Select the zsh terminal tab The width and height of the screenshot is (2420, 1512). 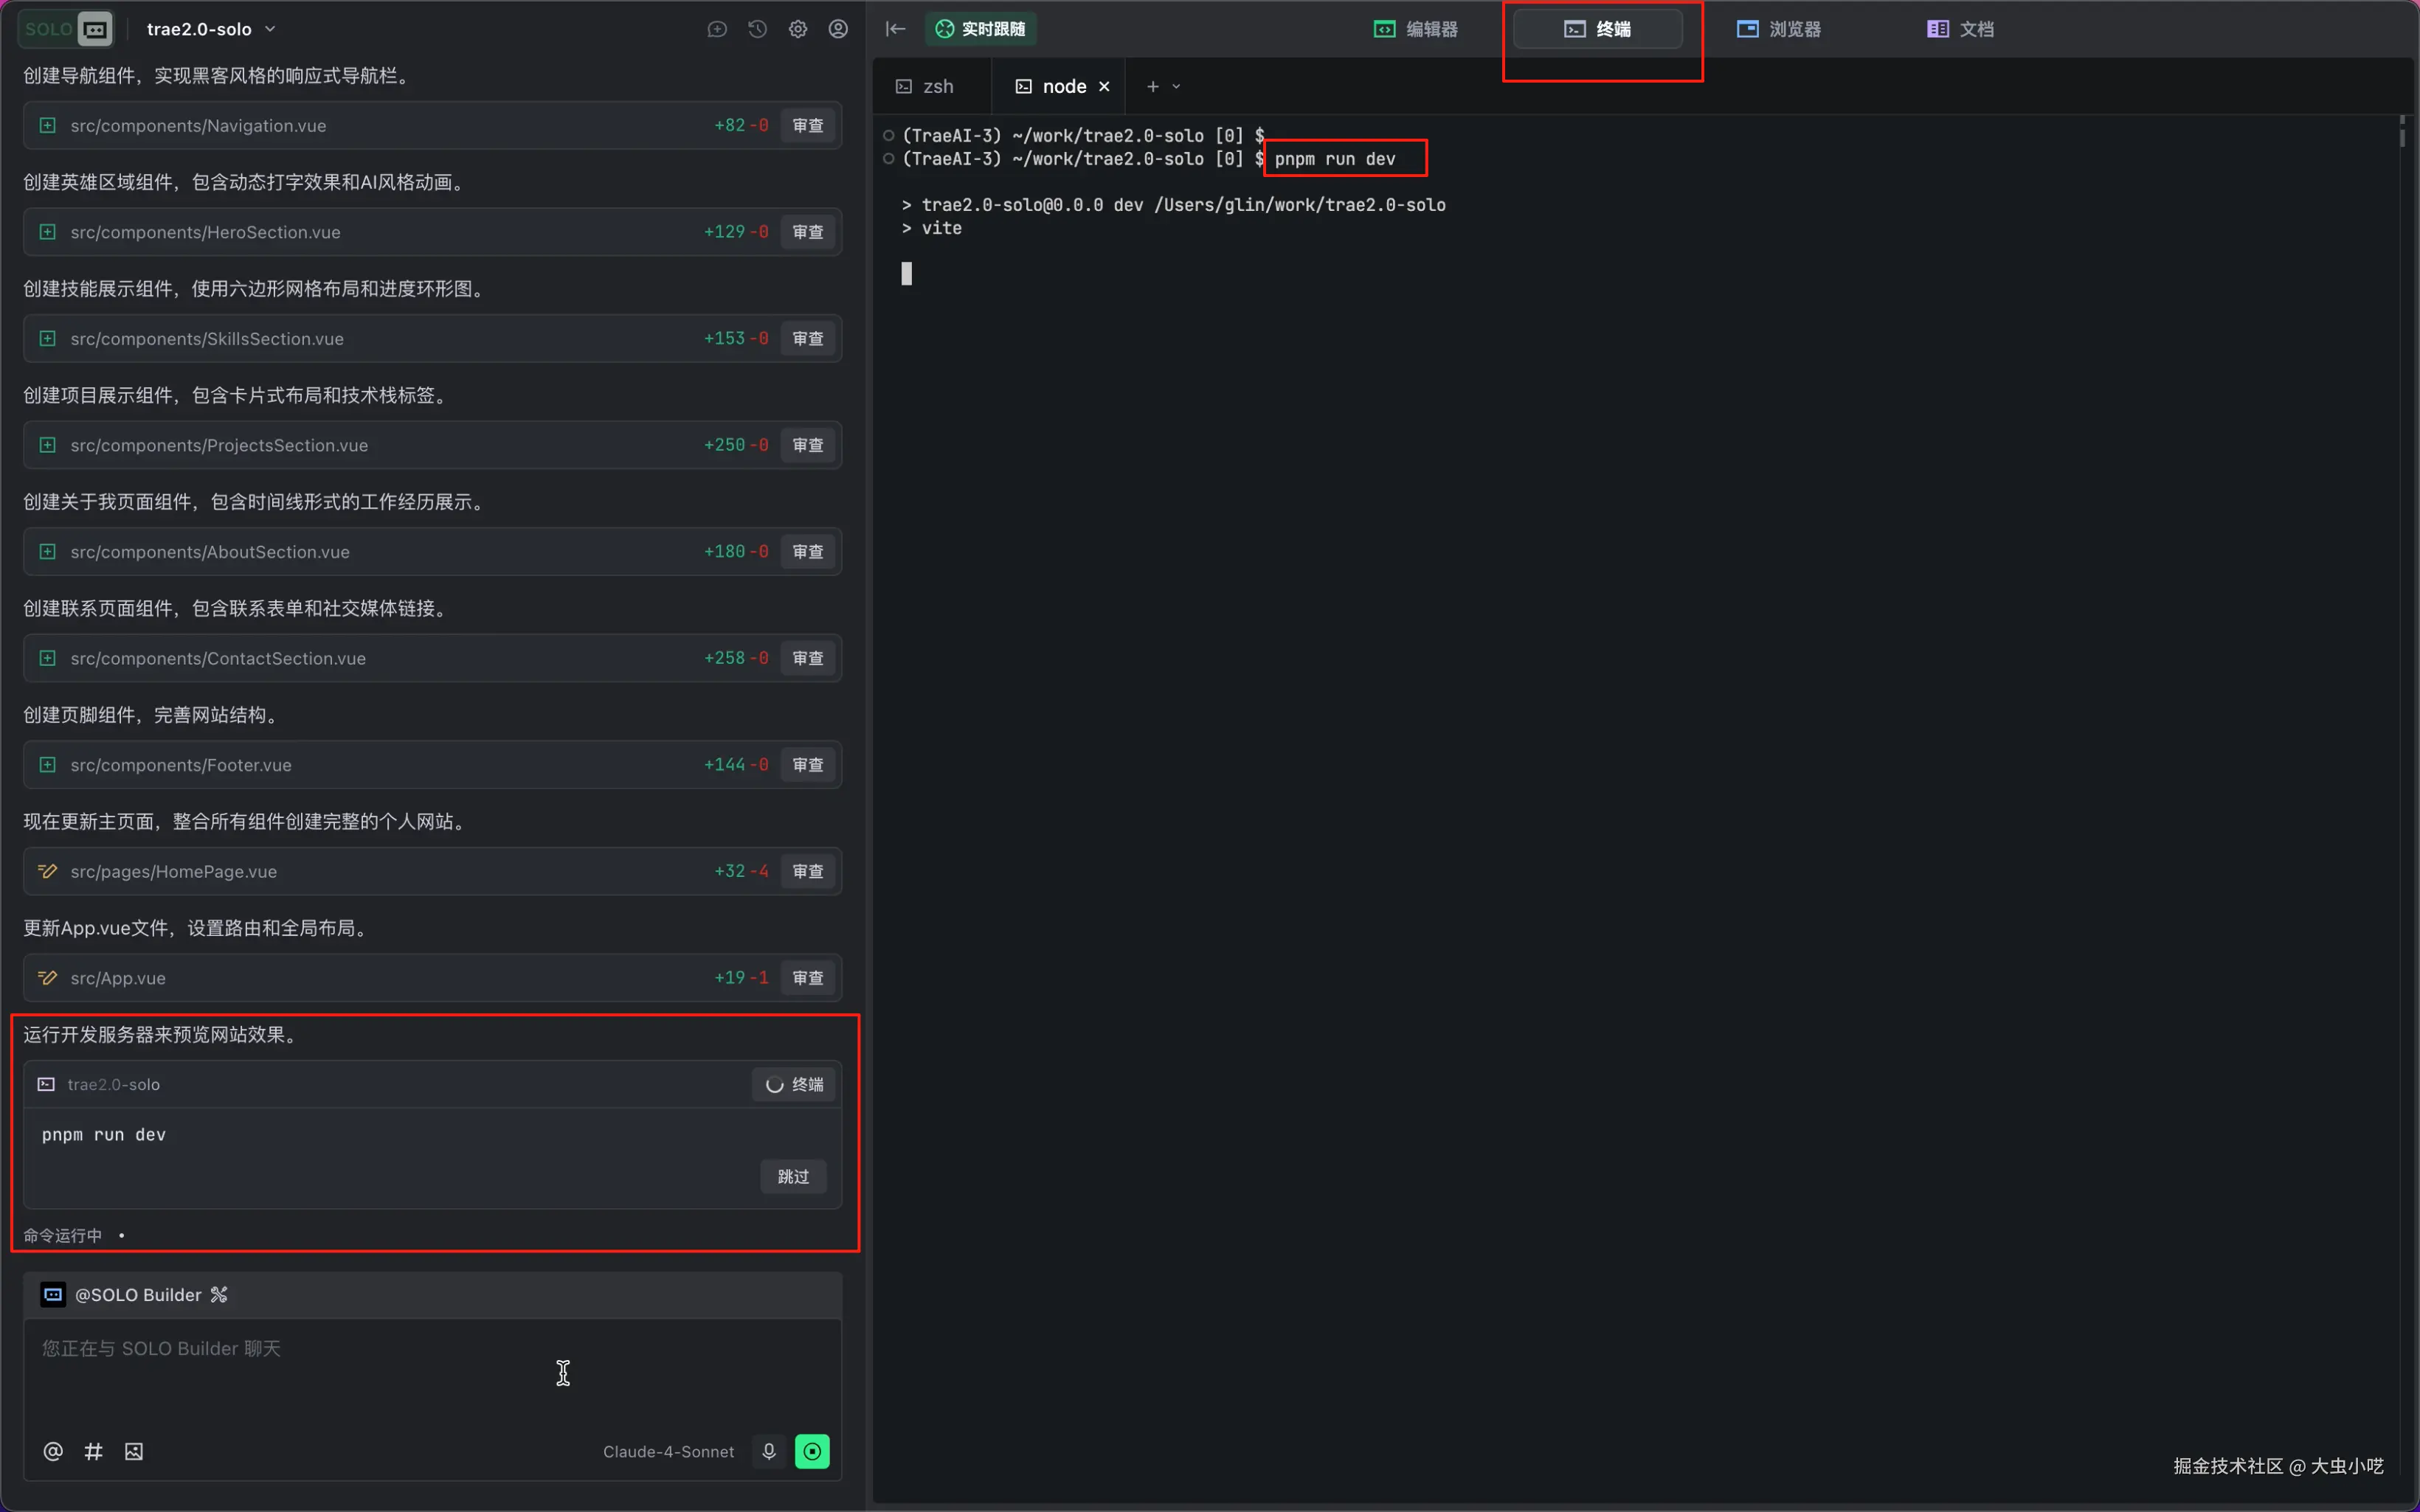click(925, 86)
